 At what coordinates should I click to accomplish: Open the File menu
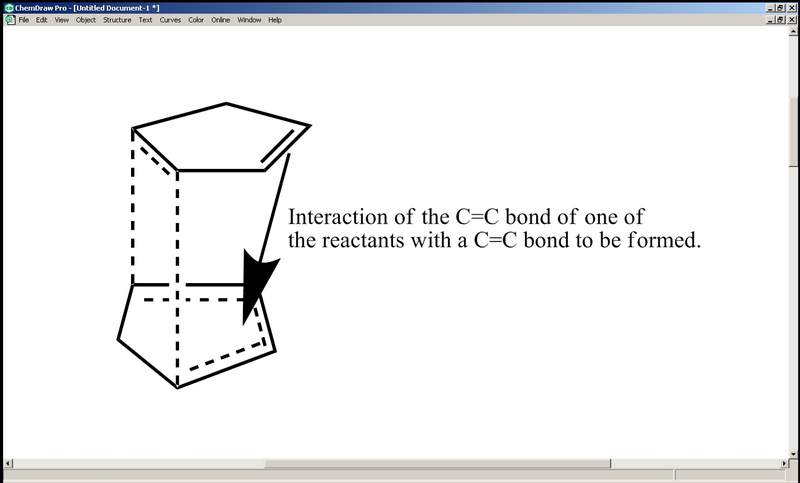(23, 20)
